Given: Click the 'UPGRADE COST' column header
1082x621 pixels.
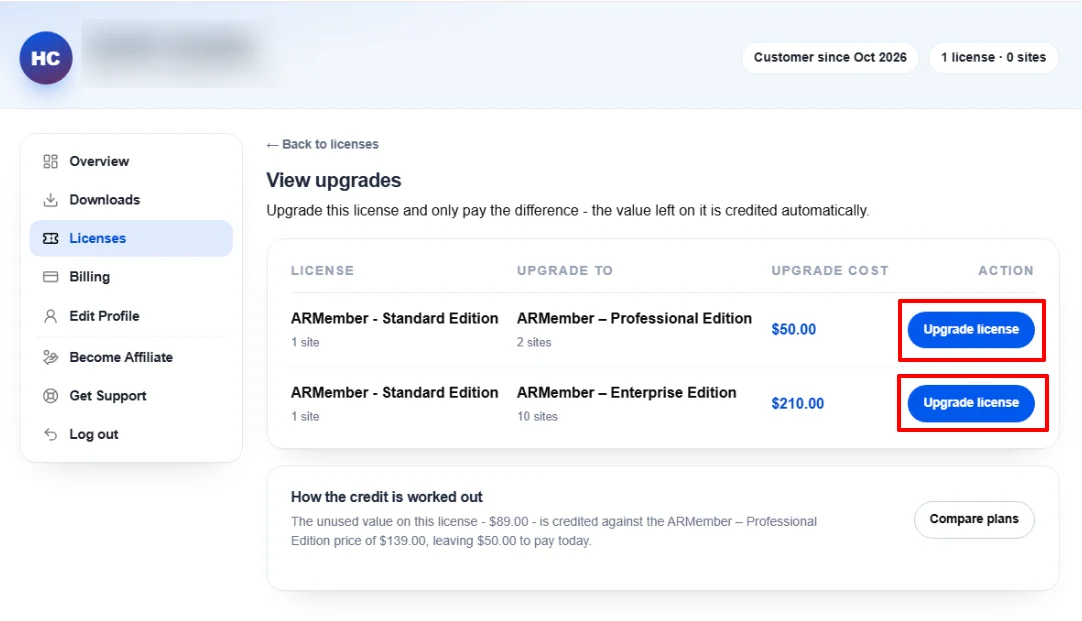Looking at the screenshot, I should coord(830,270).
